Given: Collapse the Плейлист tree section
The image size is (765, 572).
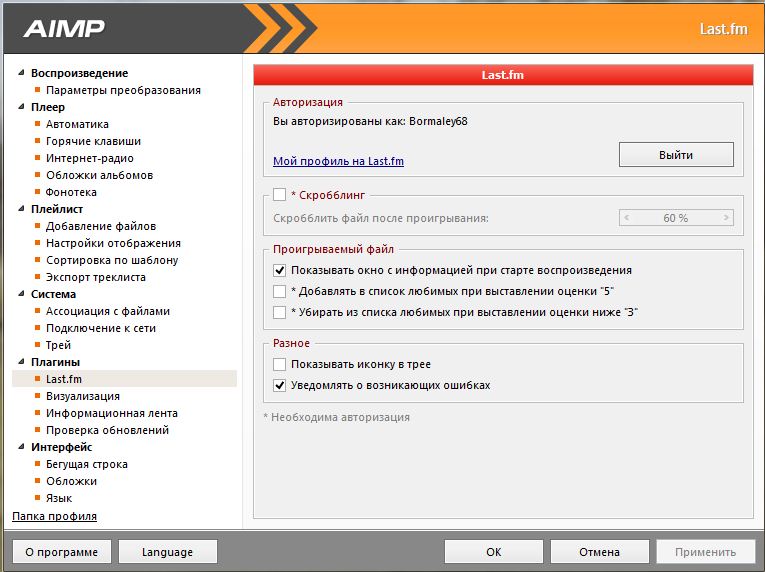Looking at the screenshot, I should (21, 208).
